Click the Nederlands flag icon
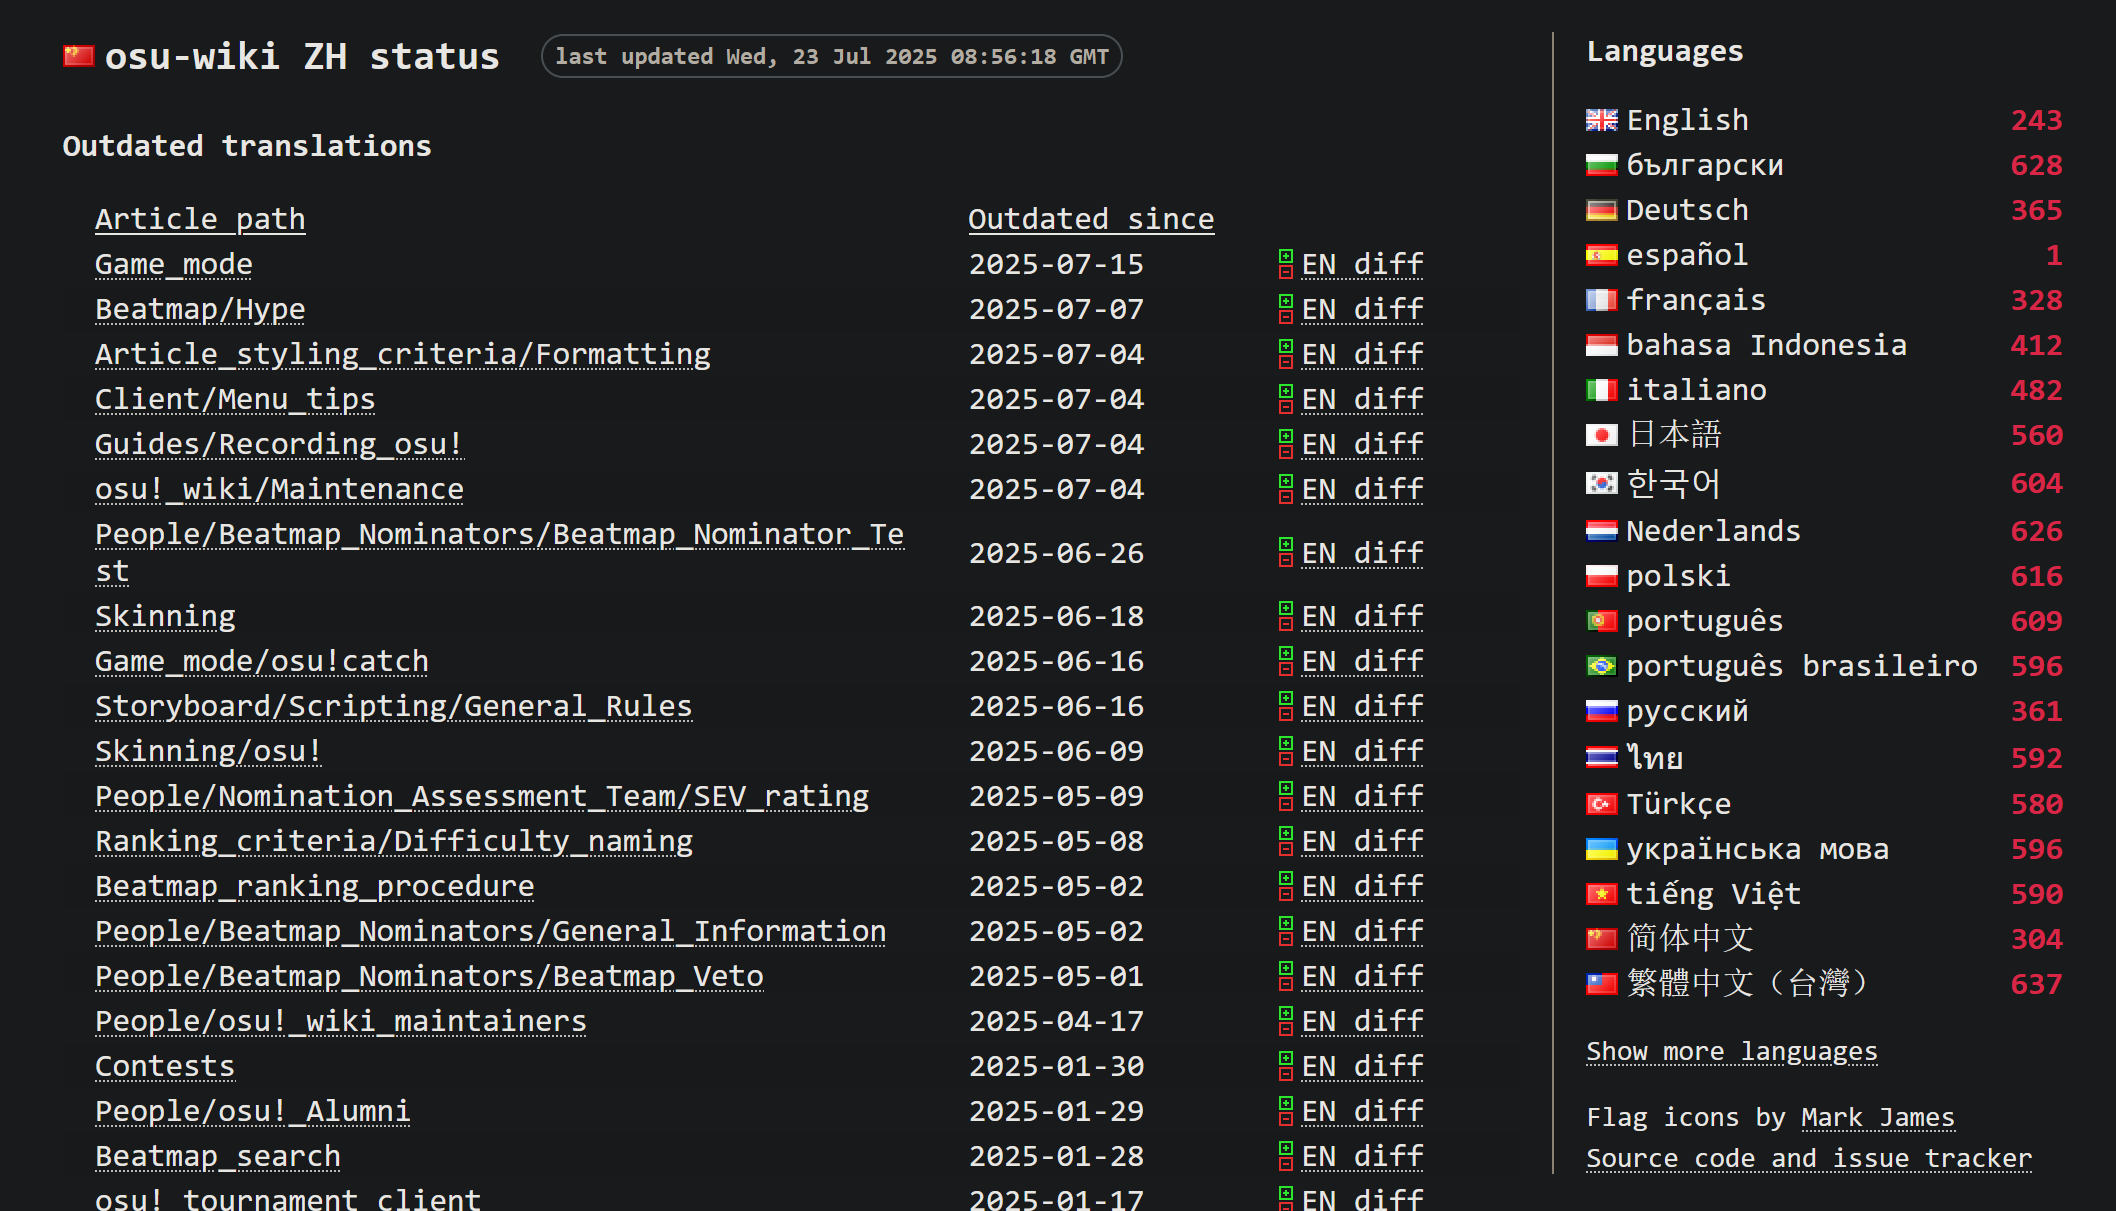 pos(1601,531)
